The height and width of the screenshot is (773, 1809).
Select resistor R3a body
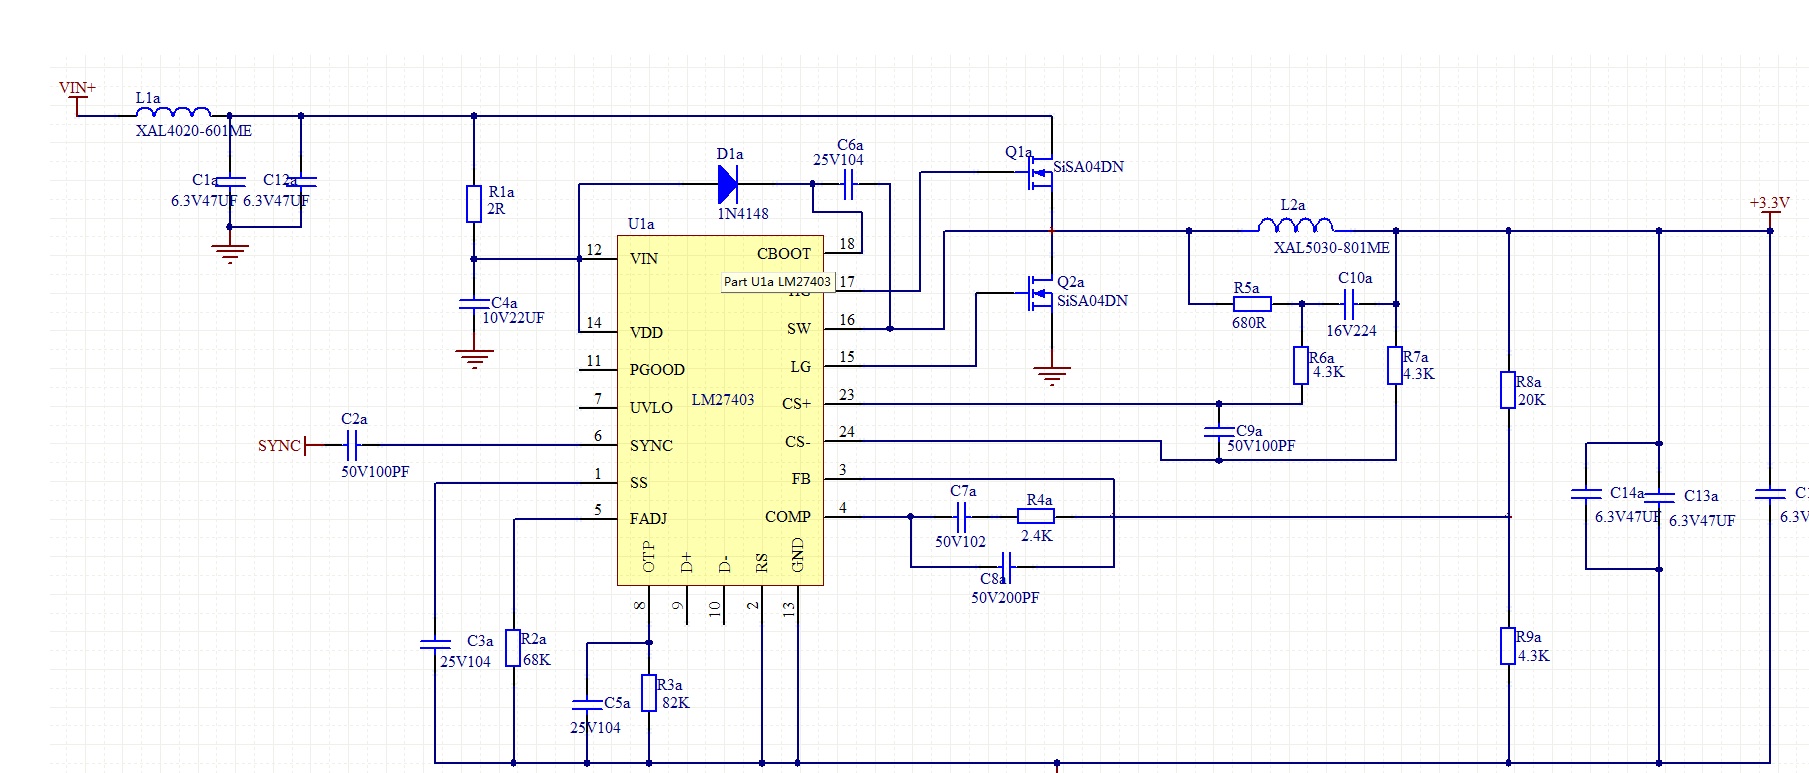(649, 693)
